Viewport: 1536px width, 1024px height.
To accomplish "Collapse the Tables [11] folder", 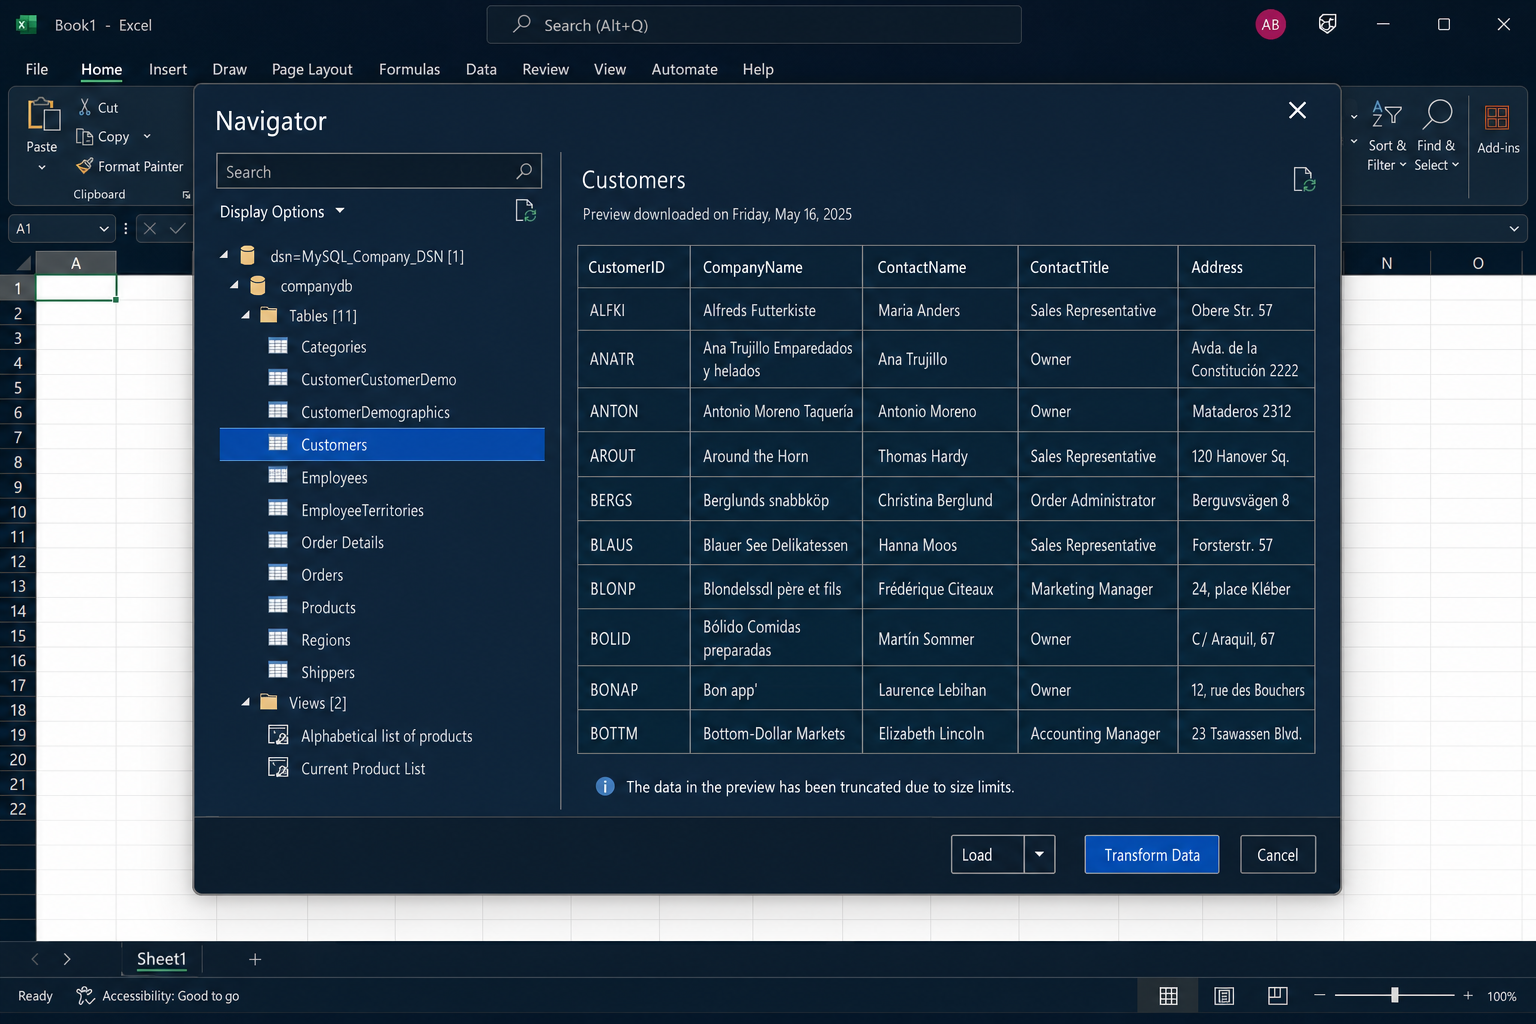I will [x=246, y=314].
